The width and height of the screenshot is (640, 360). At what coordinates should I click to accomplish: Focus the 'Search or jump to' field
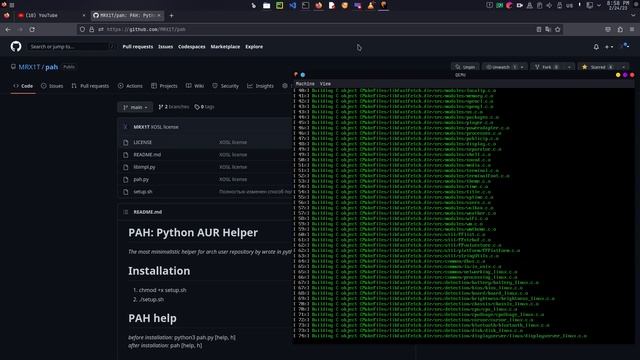[71, 47]
